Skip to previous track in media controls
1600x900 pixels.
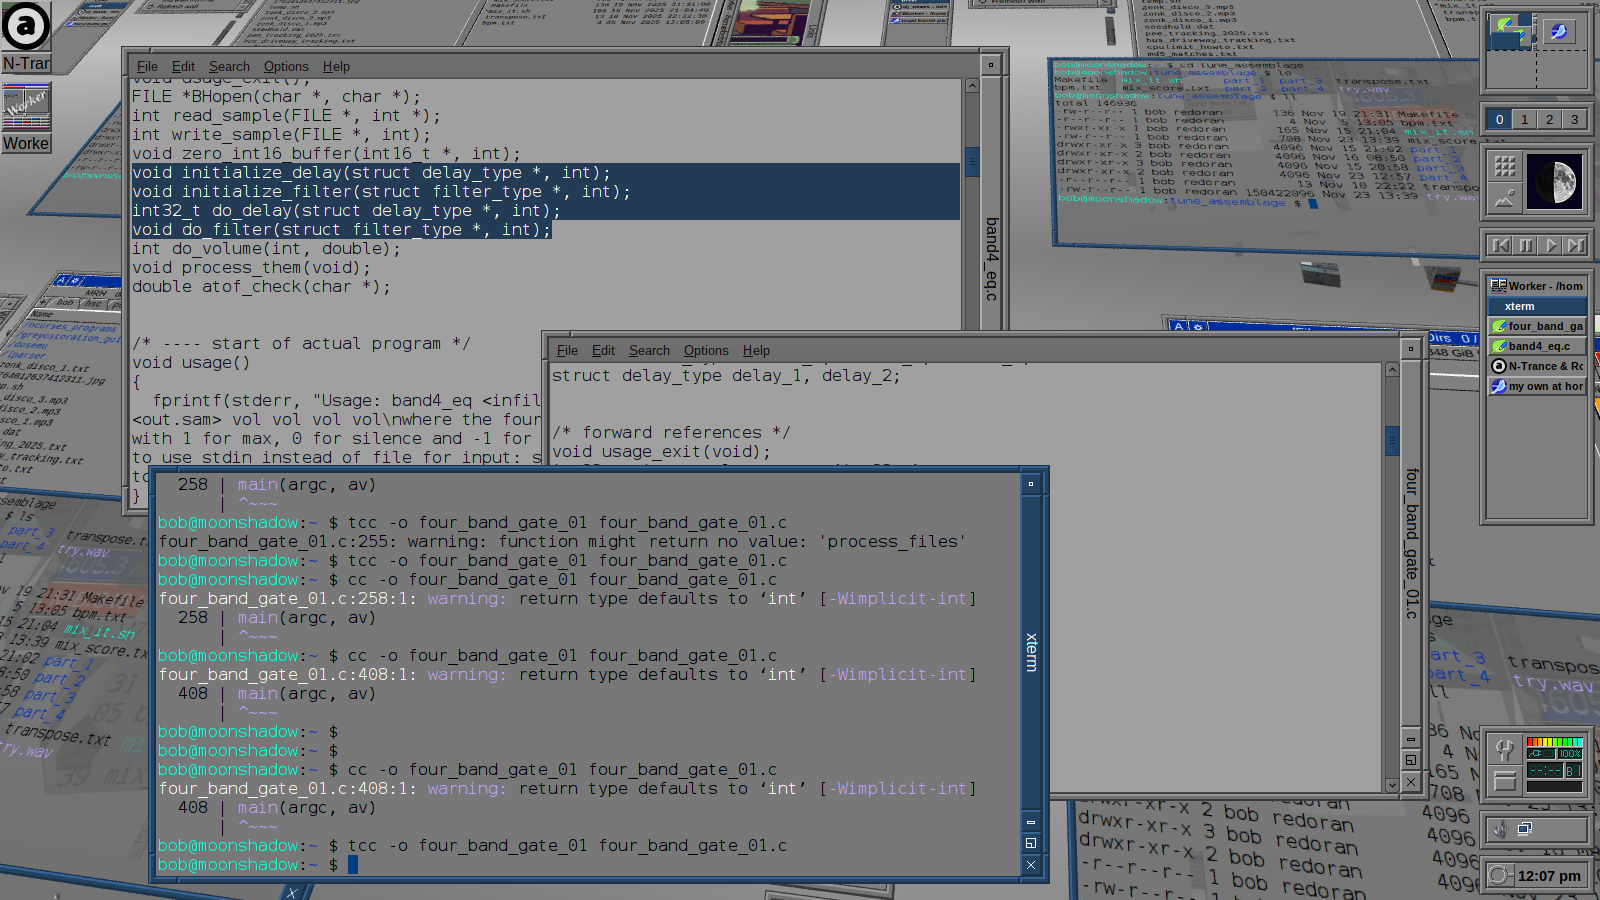coord(1500,245)
